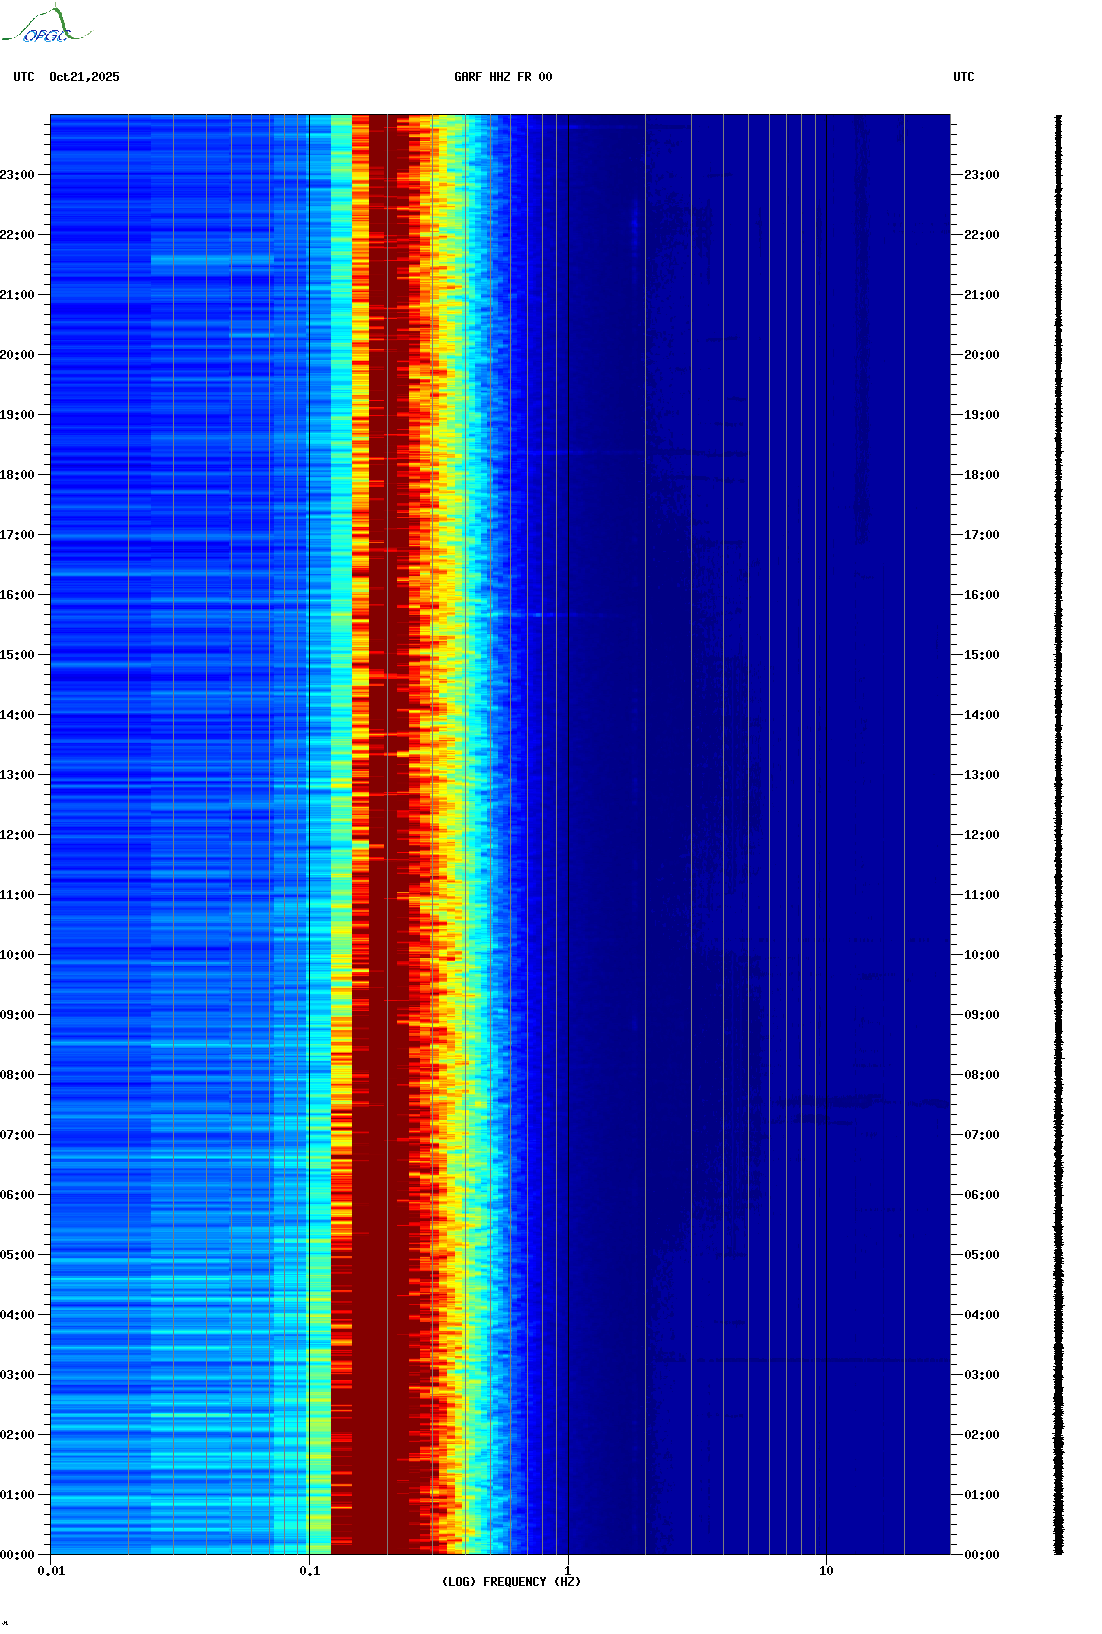Screen dimensions: 1102x1634
Task: Click the 0.1 frequency axis label
Action: coord(310,1570)
